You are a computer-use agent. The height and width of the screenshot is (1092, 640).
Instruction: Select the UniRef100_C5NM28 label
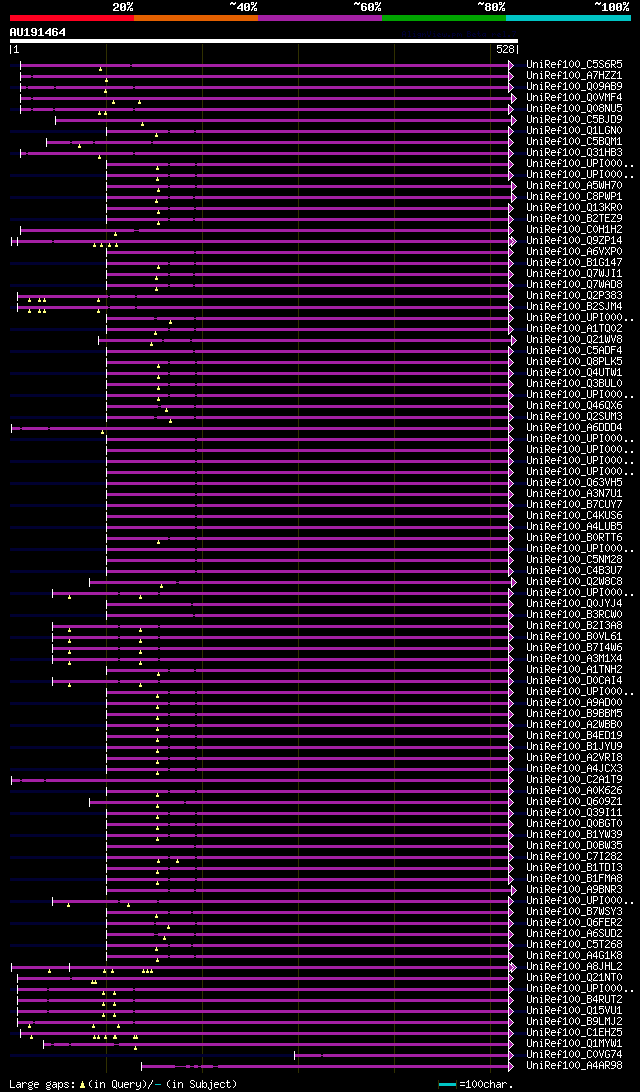tap(575, 559)
